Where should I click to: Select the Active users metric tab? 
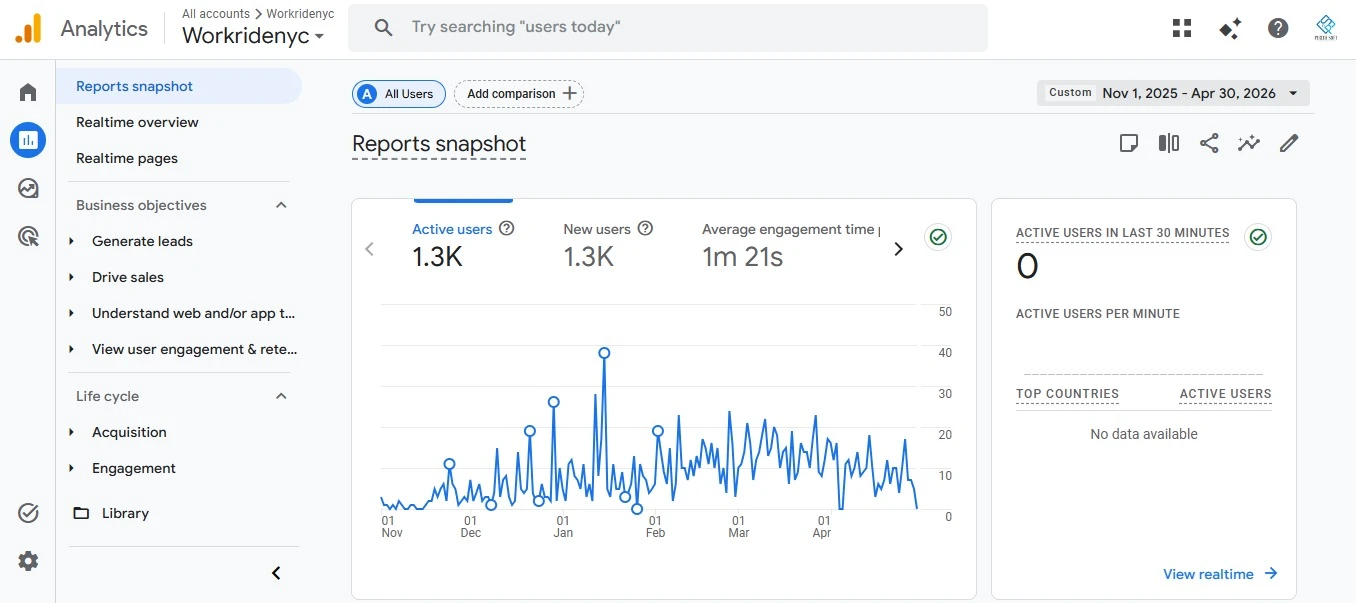pyautogui.click(x=463, y=245)
